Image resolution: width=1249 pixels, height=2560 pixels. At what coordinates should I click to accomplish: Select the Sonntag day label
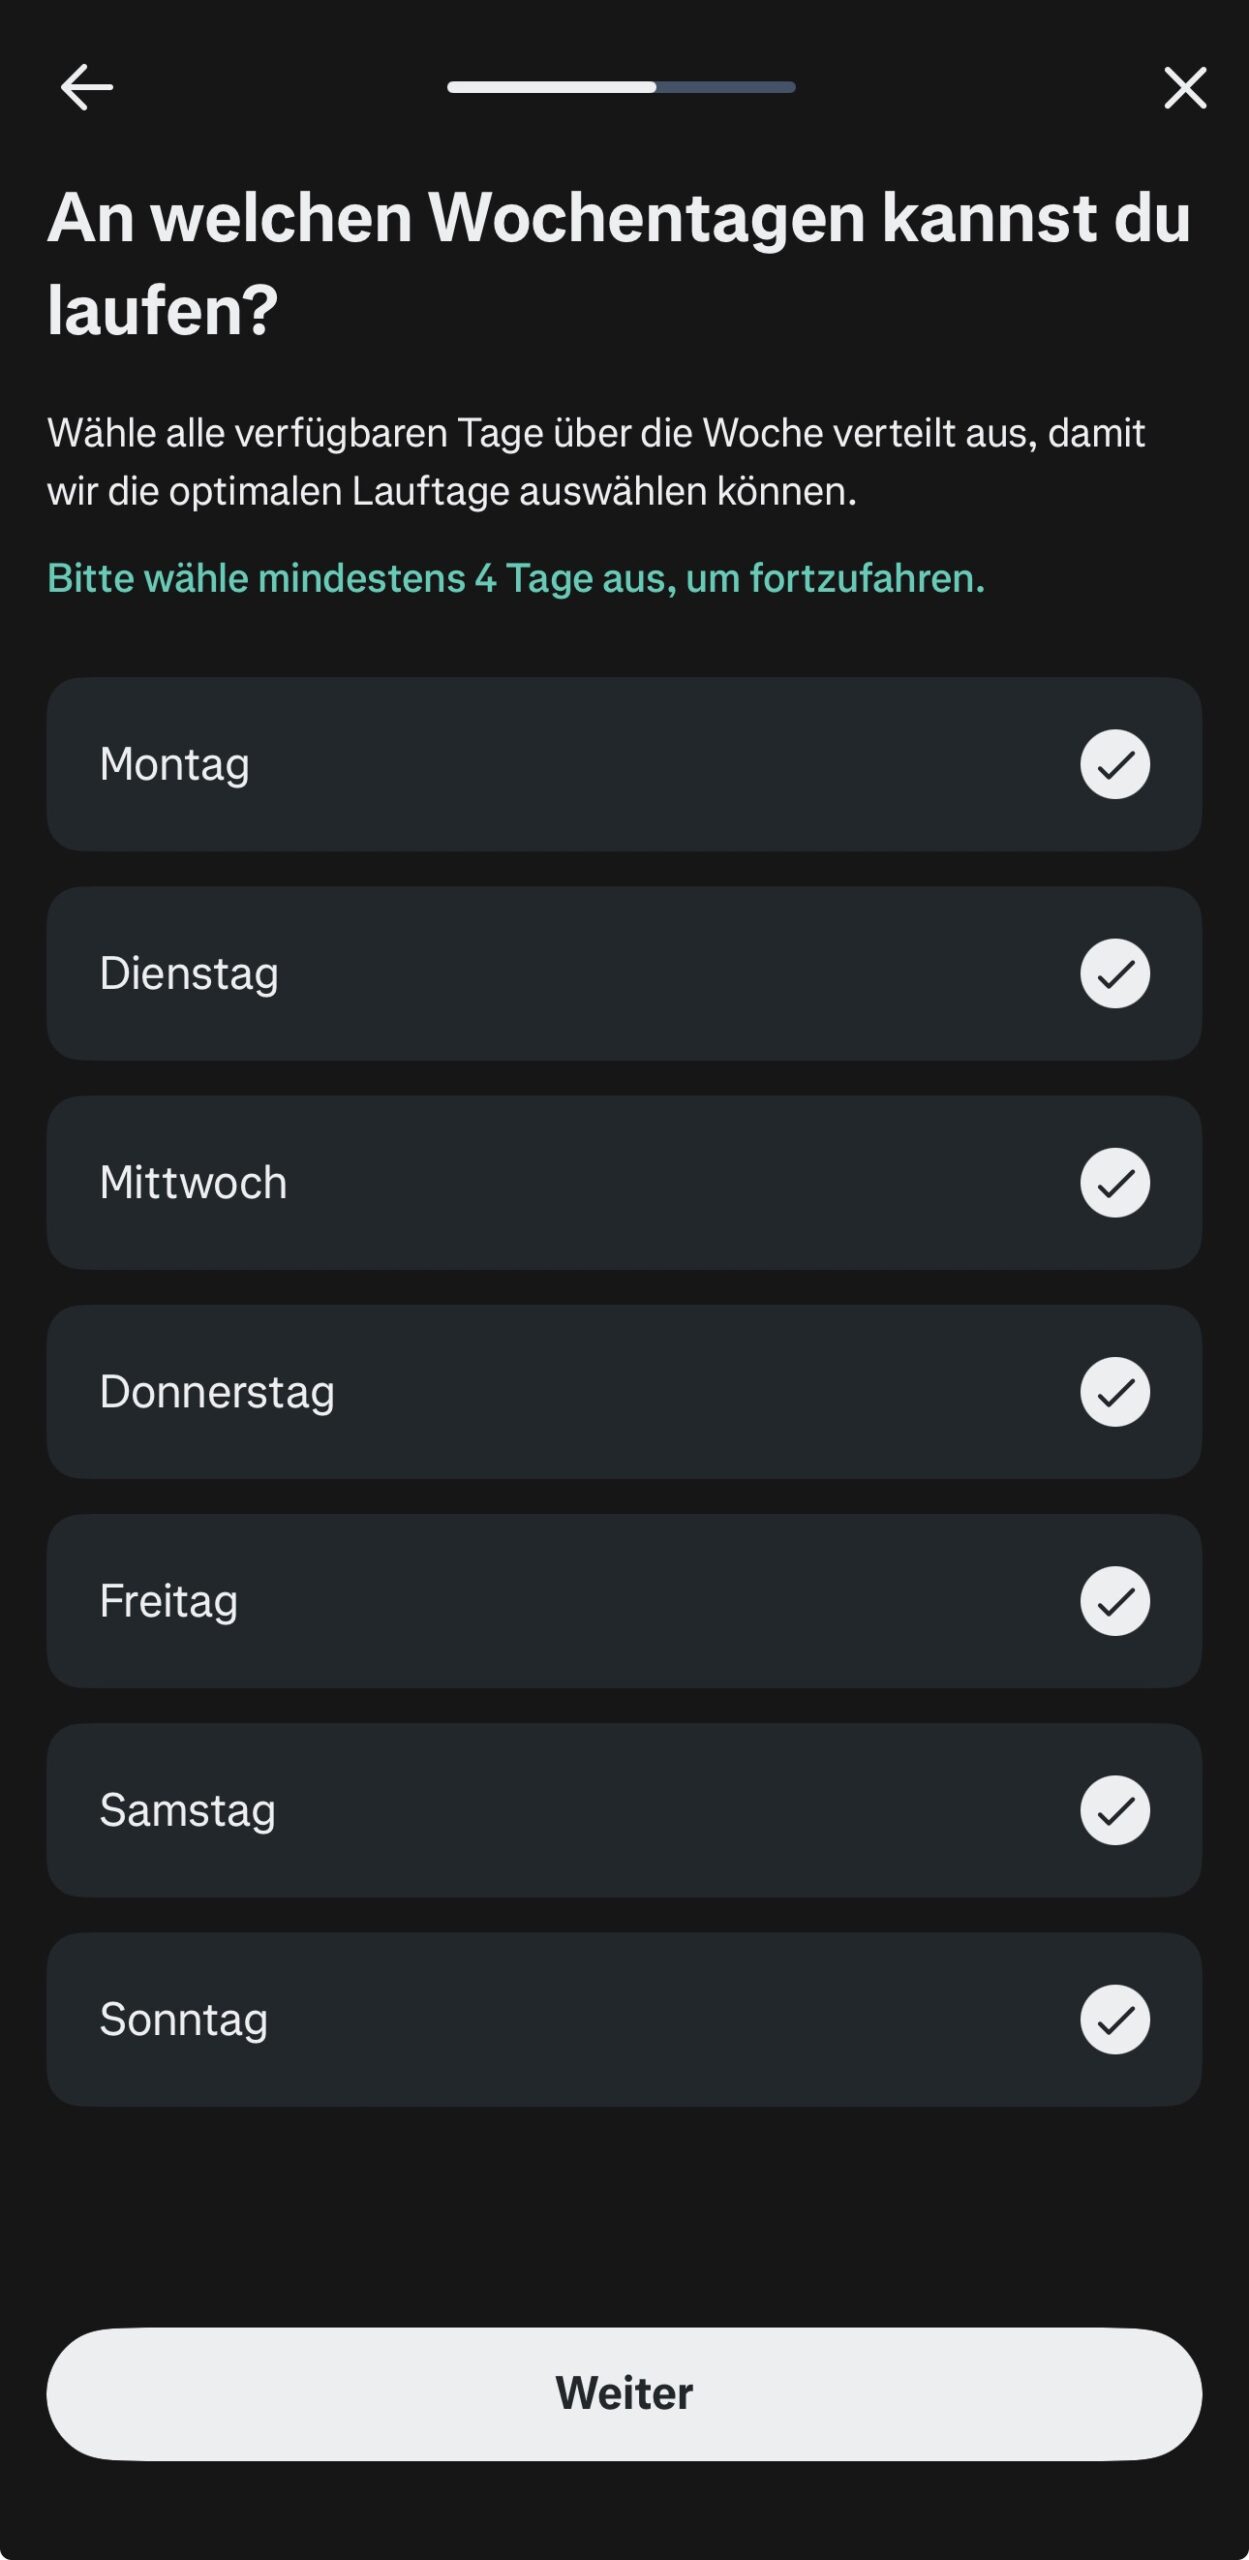click(184, 2019)
